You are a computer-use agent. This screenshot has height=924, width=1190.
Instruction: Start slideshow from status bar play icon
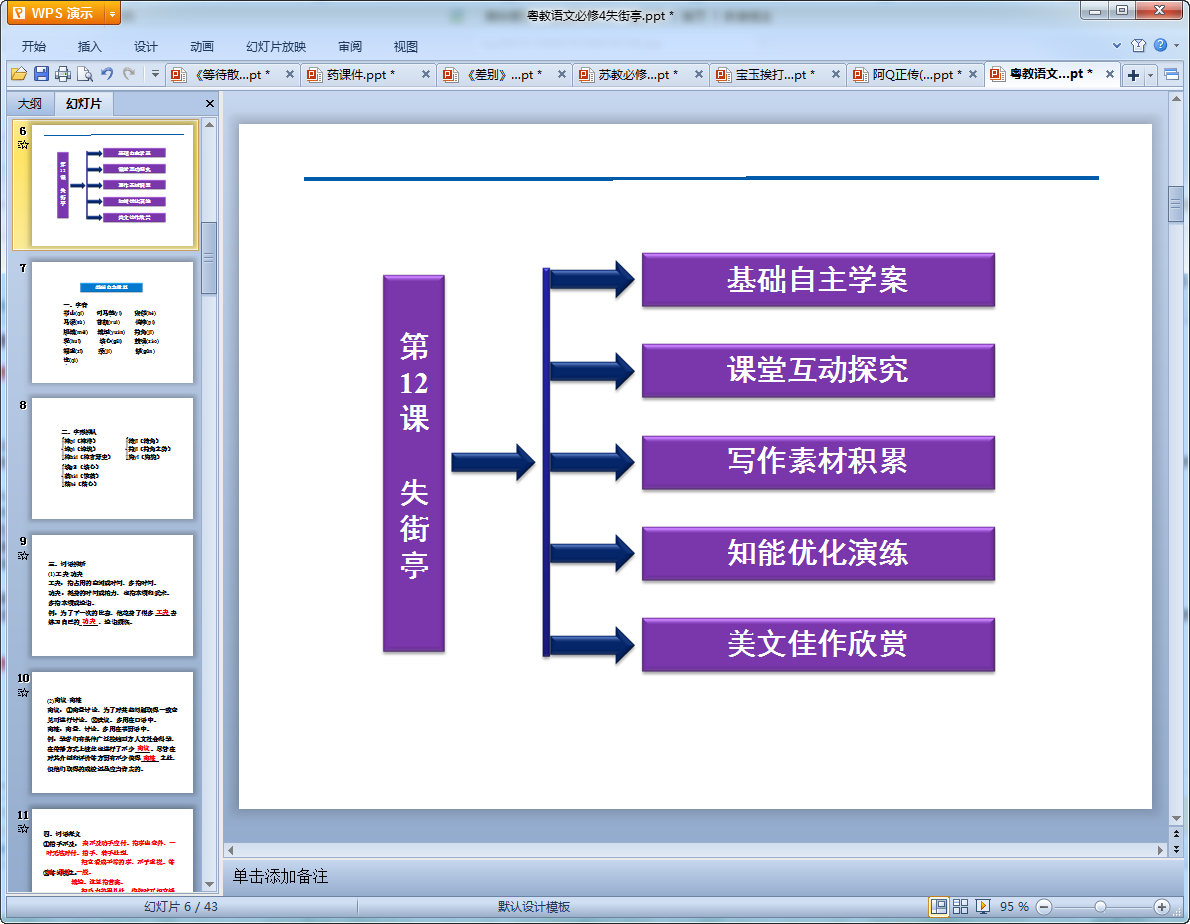983,907
